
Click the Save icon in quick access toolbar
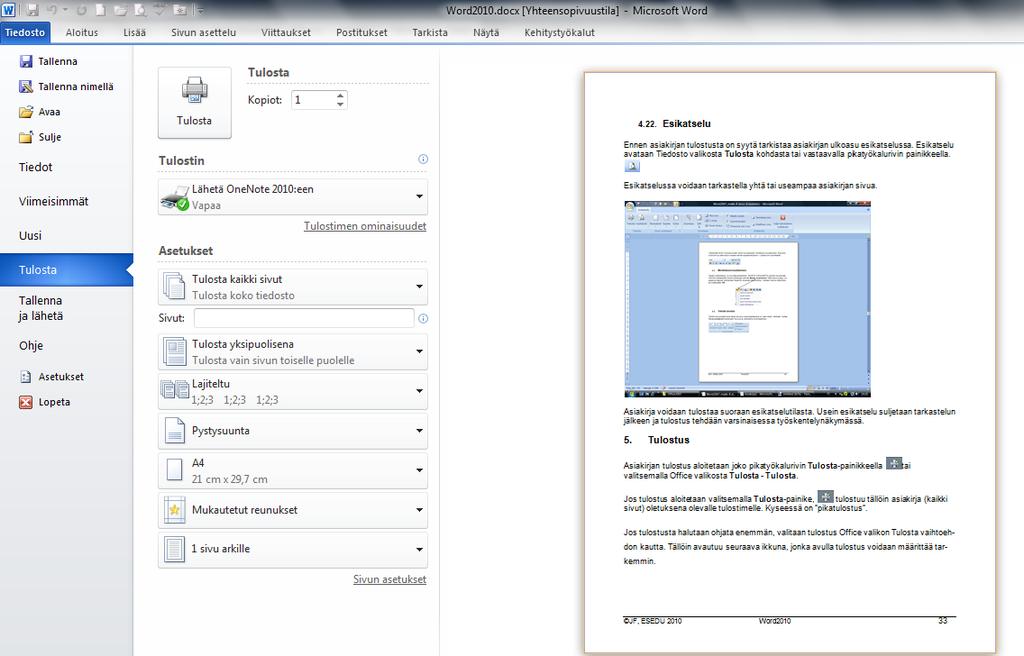click(x=32, y=10)
